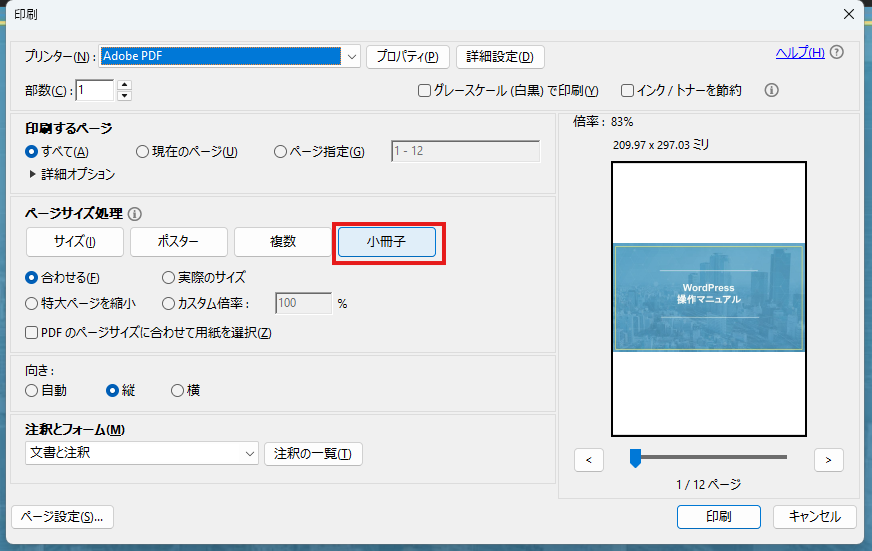Open 文書と注釈 dropdown

141,453
